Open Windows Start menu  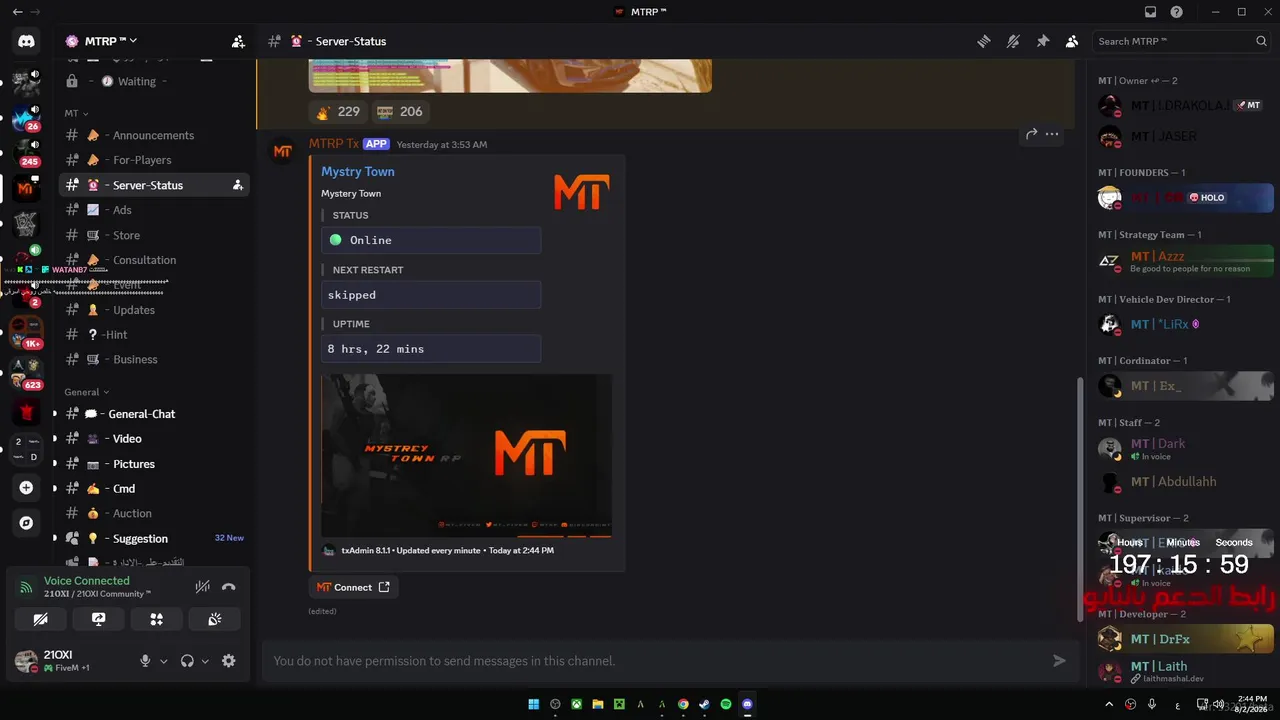point(534,704)
